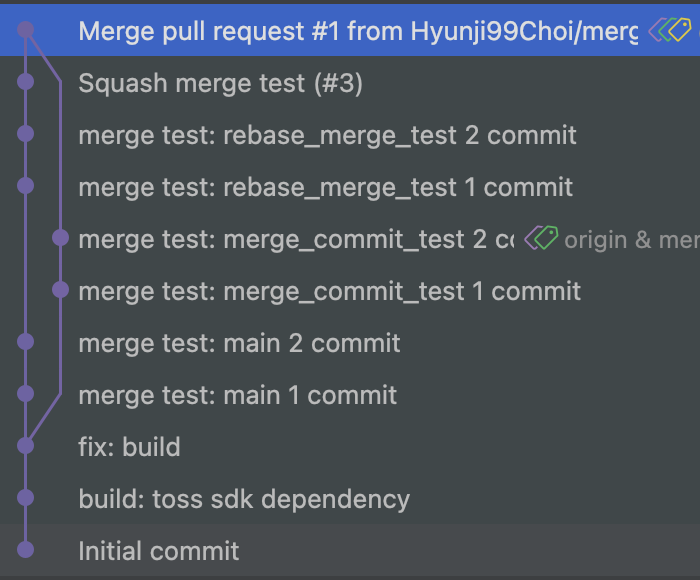This screenshot has width=700, height=580.
Task: Click the graph dot for build: toss sdk dependency
Action: pyautogui.click(x=26, y=498)
